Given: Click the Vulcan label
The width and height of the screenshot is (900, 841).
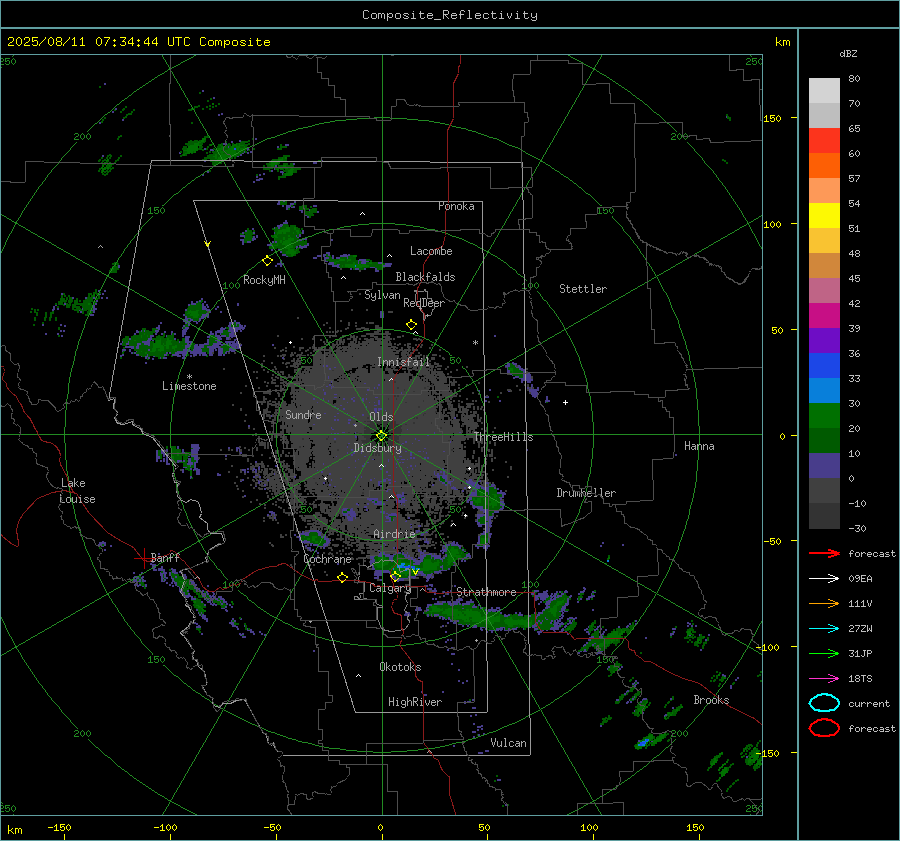Looking at the screenshot, I should (x=508, y=743).
